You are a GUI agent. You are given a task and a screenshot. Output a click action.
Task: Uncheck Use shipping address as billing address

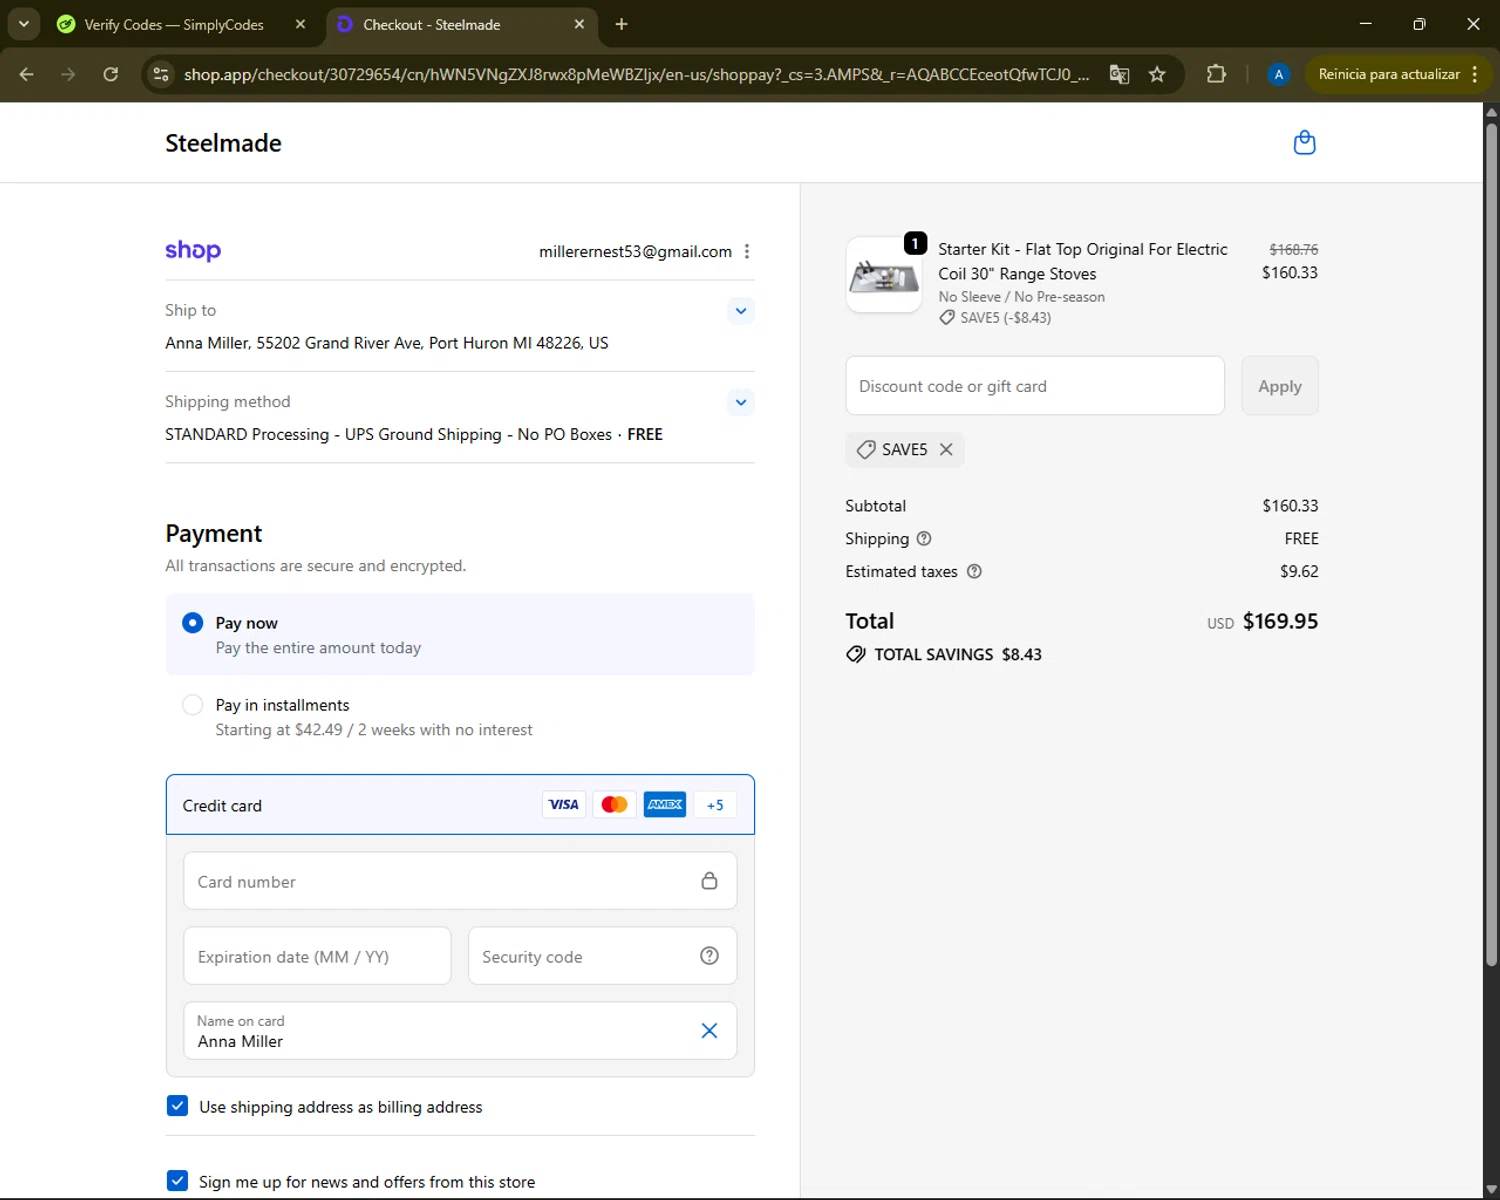(x=177, y=1106)
